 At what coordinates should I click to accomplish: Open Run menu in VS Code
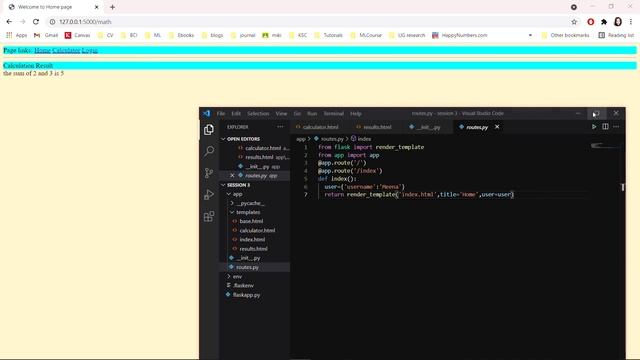(312, 113)
